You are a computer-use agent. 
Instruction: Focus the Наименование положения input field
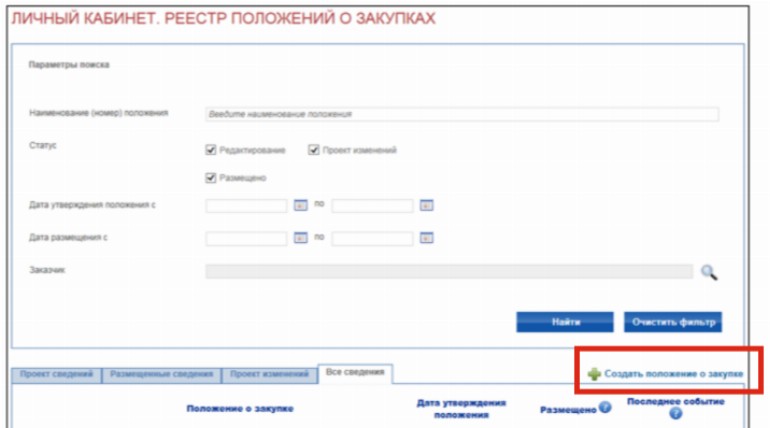pos(461,114)
